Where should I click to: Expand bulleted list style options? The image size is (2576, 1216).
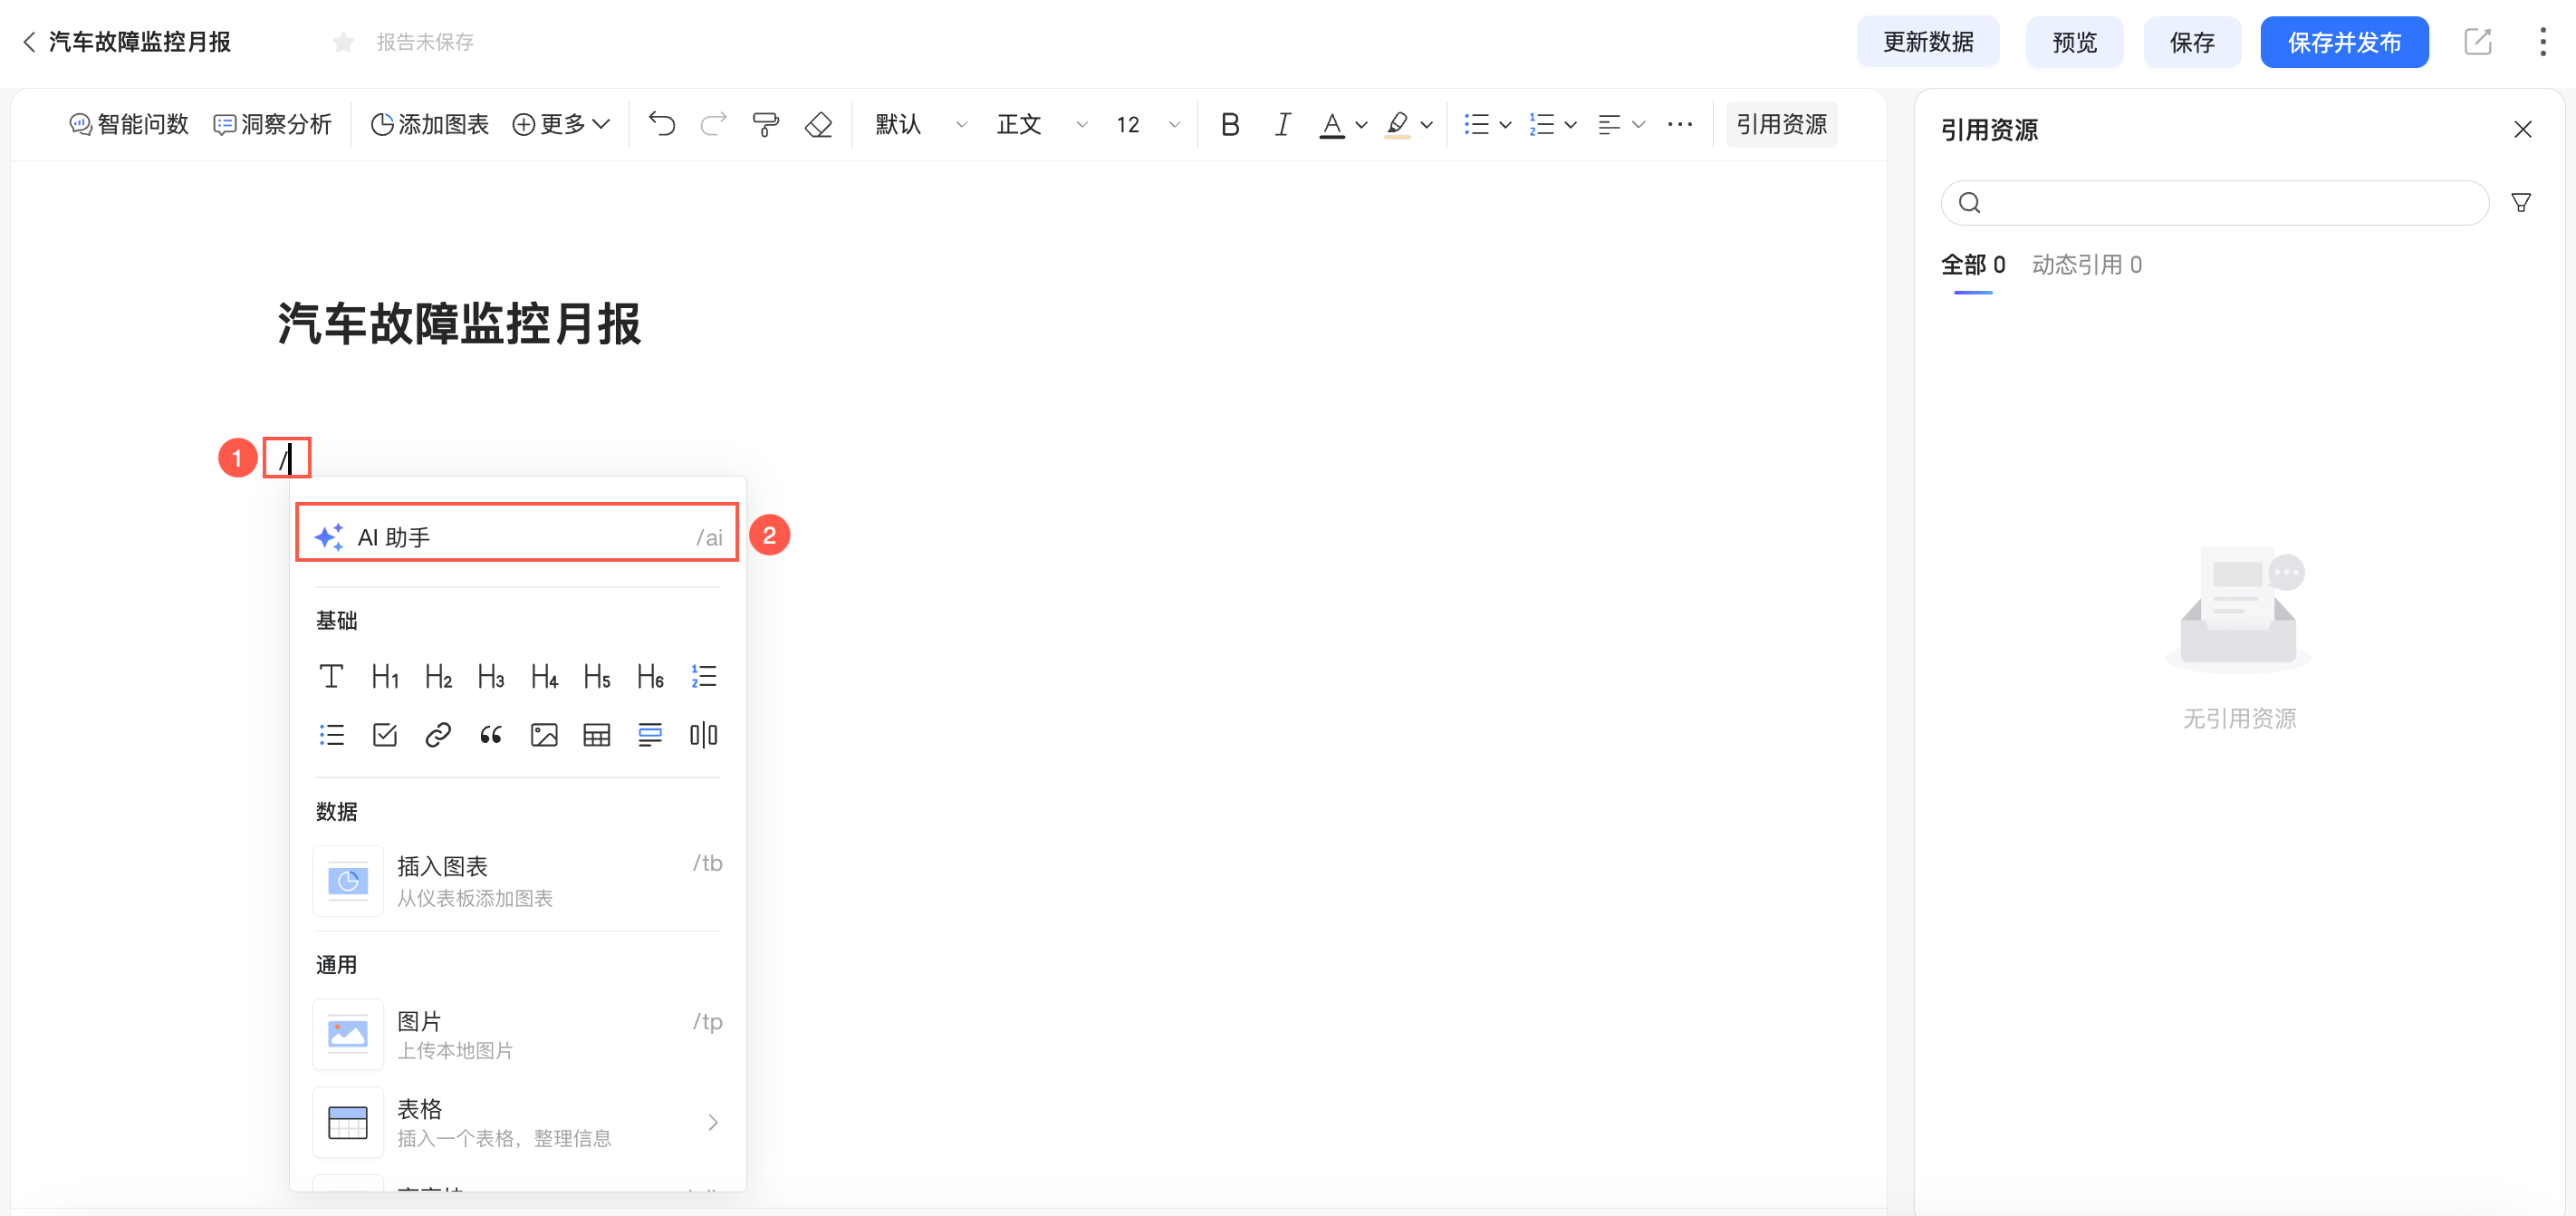[1505, 125]
